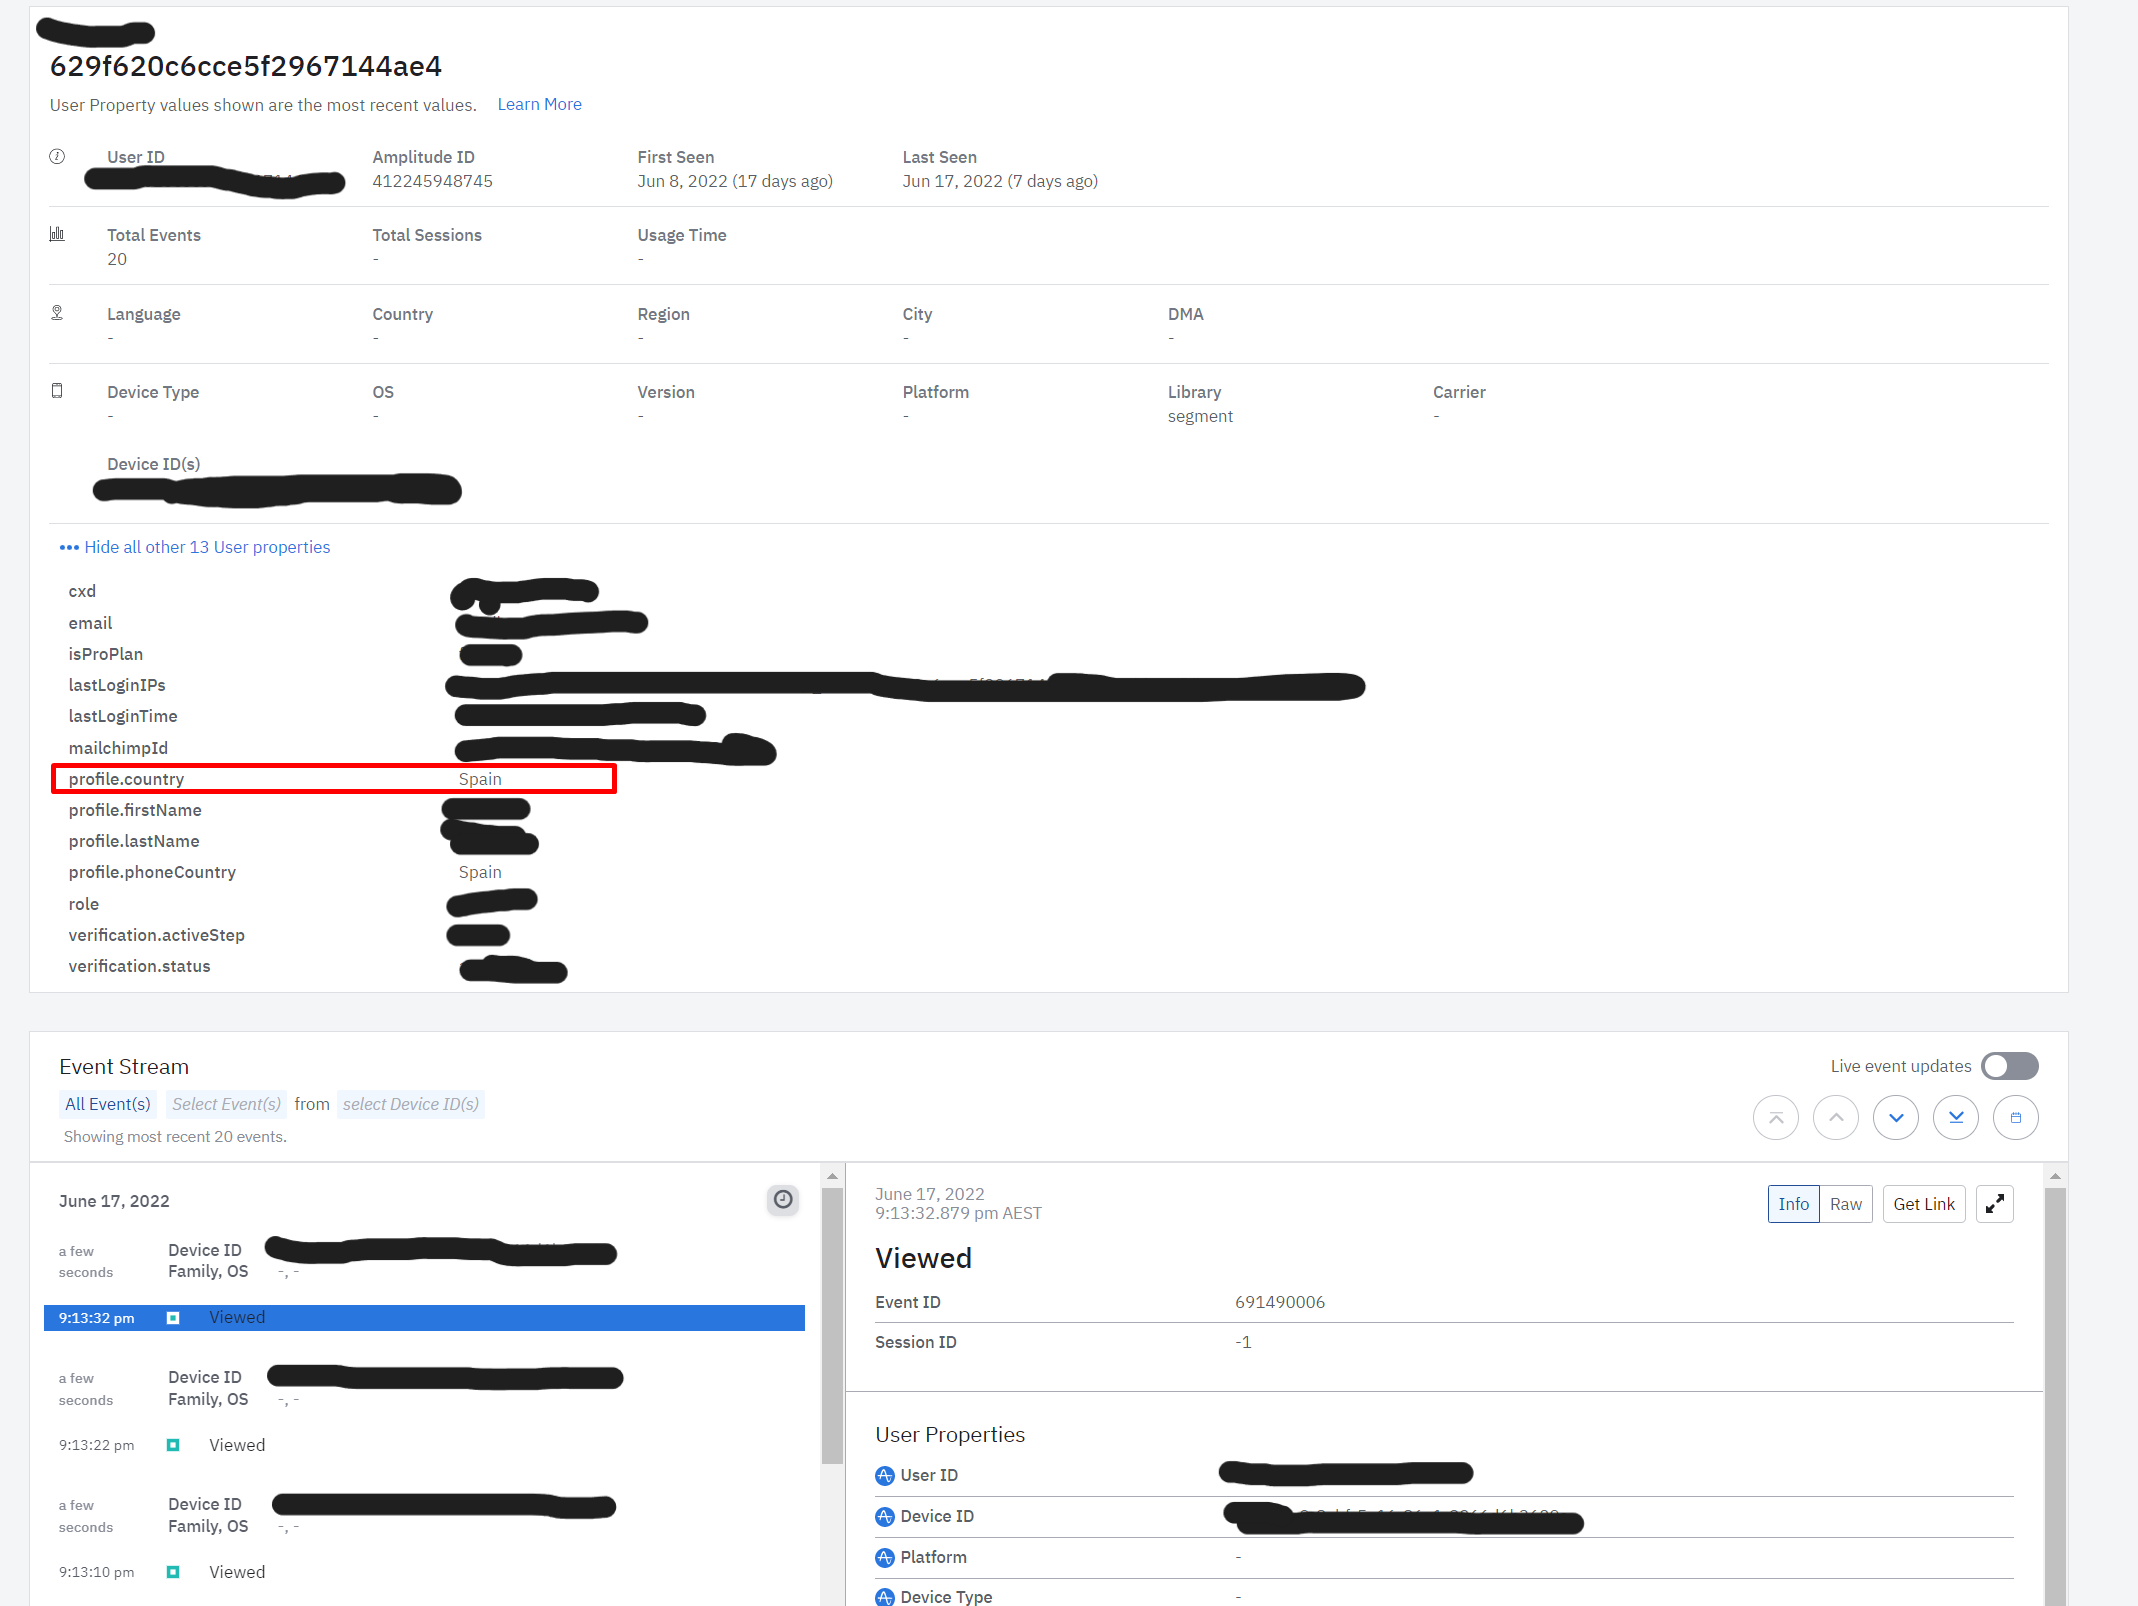2138x1606 pixels.
Task: Click the clock timestamp icon in event list
Action: tap(783, 1199)
